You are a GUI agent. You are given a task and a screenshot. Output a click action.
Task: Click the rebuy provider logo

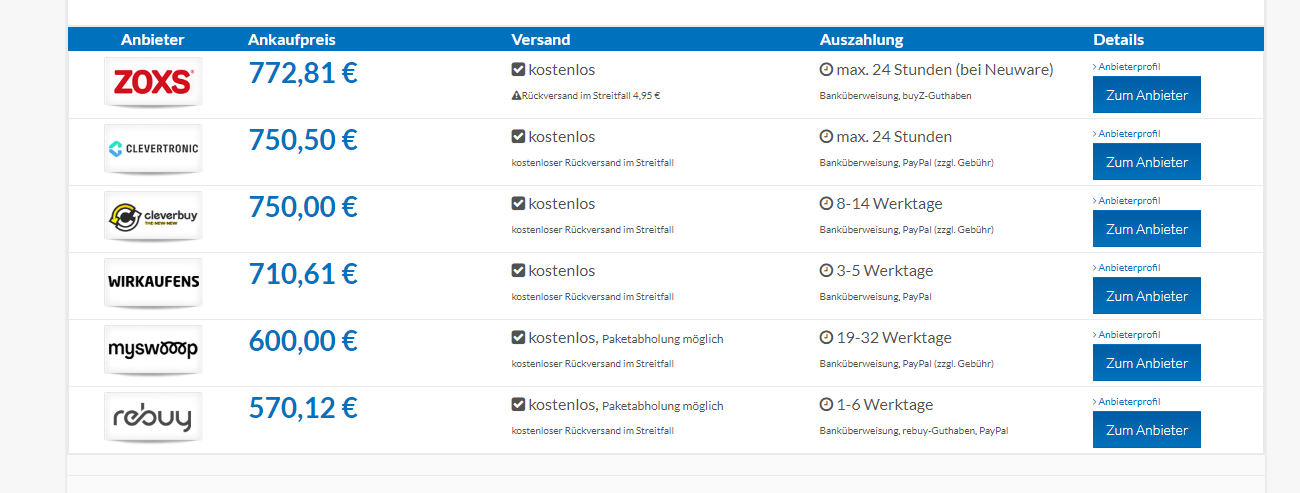click(153, 417)
